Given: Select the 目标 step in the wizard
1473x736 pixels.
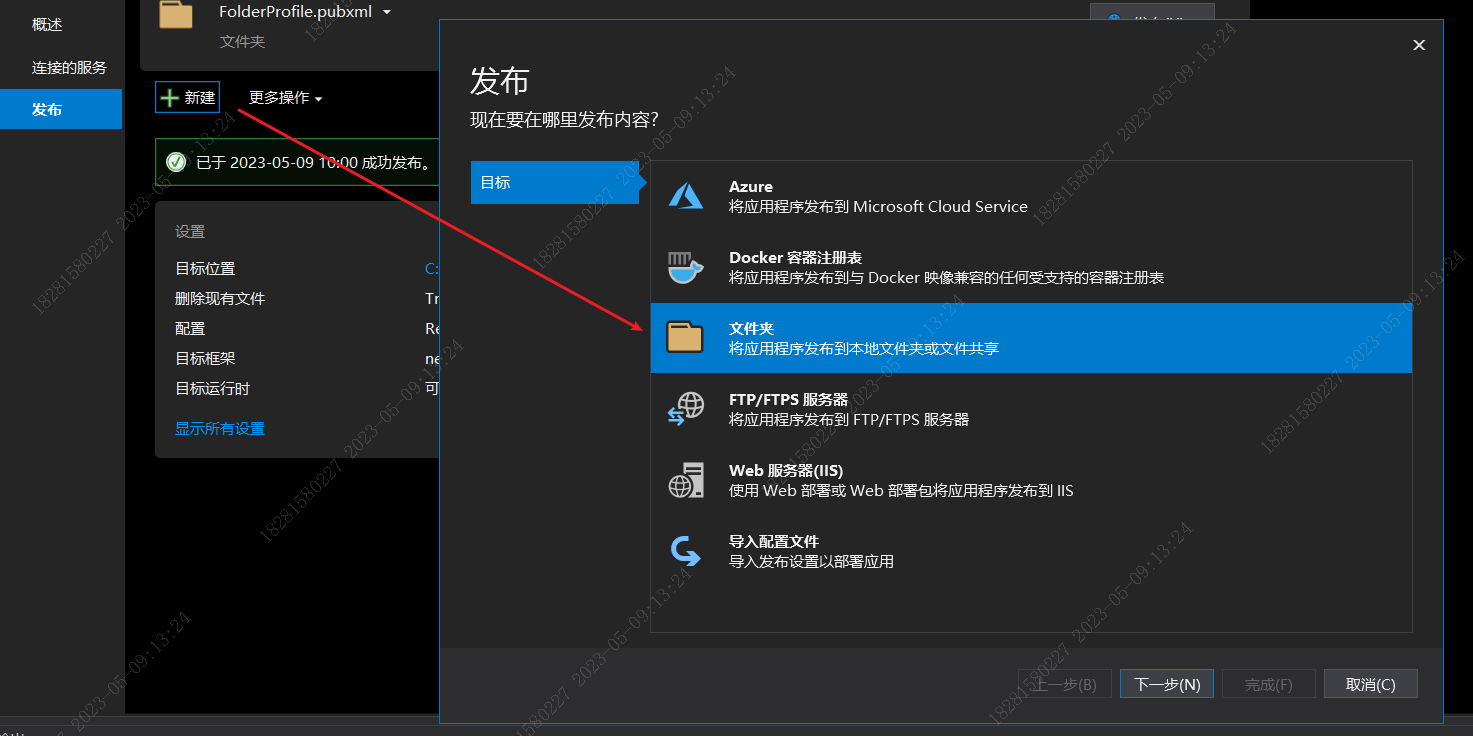Looking at the screenshot, I should 555,183.
